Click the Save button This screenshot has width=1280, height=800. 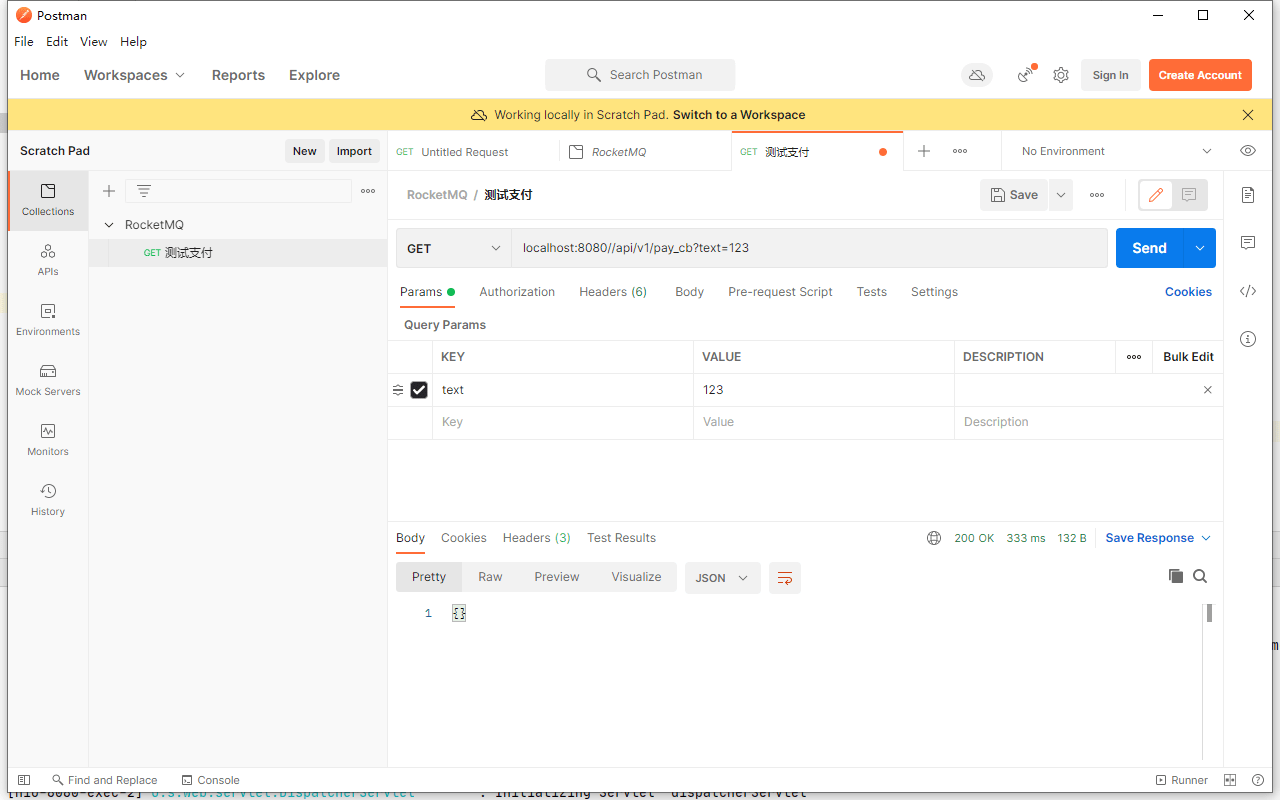pos(1013,195)
